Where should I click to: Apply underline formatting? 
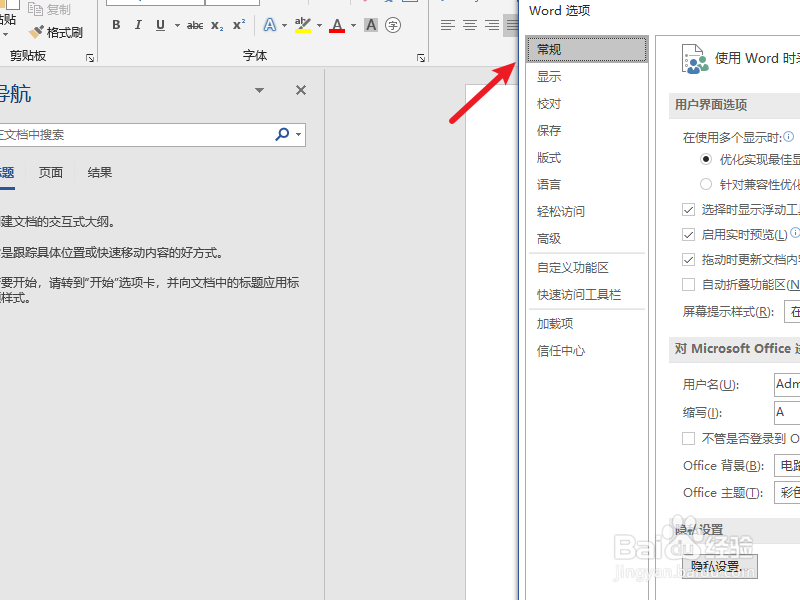160,25
